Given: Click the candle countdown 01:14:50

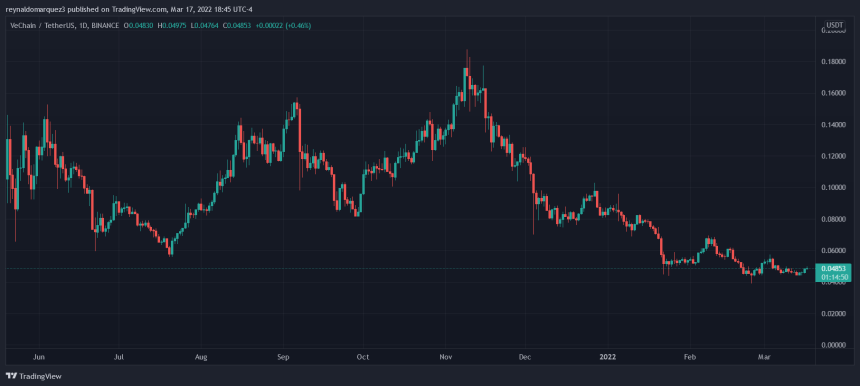Looking at the screenshot, I should pyautogui.click(x=833, y=277).
